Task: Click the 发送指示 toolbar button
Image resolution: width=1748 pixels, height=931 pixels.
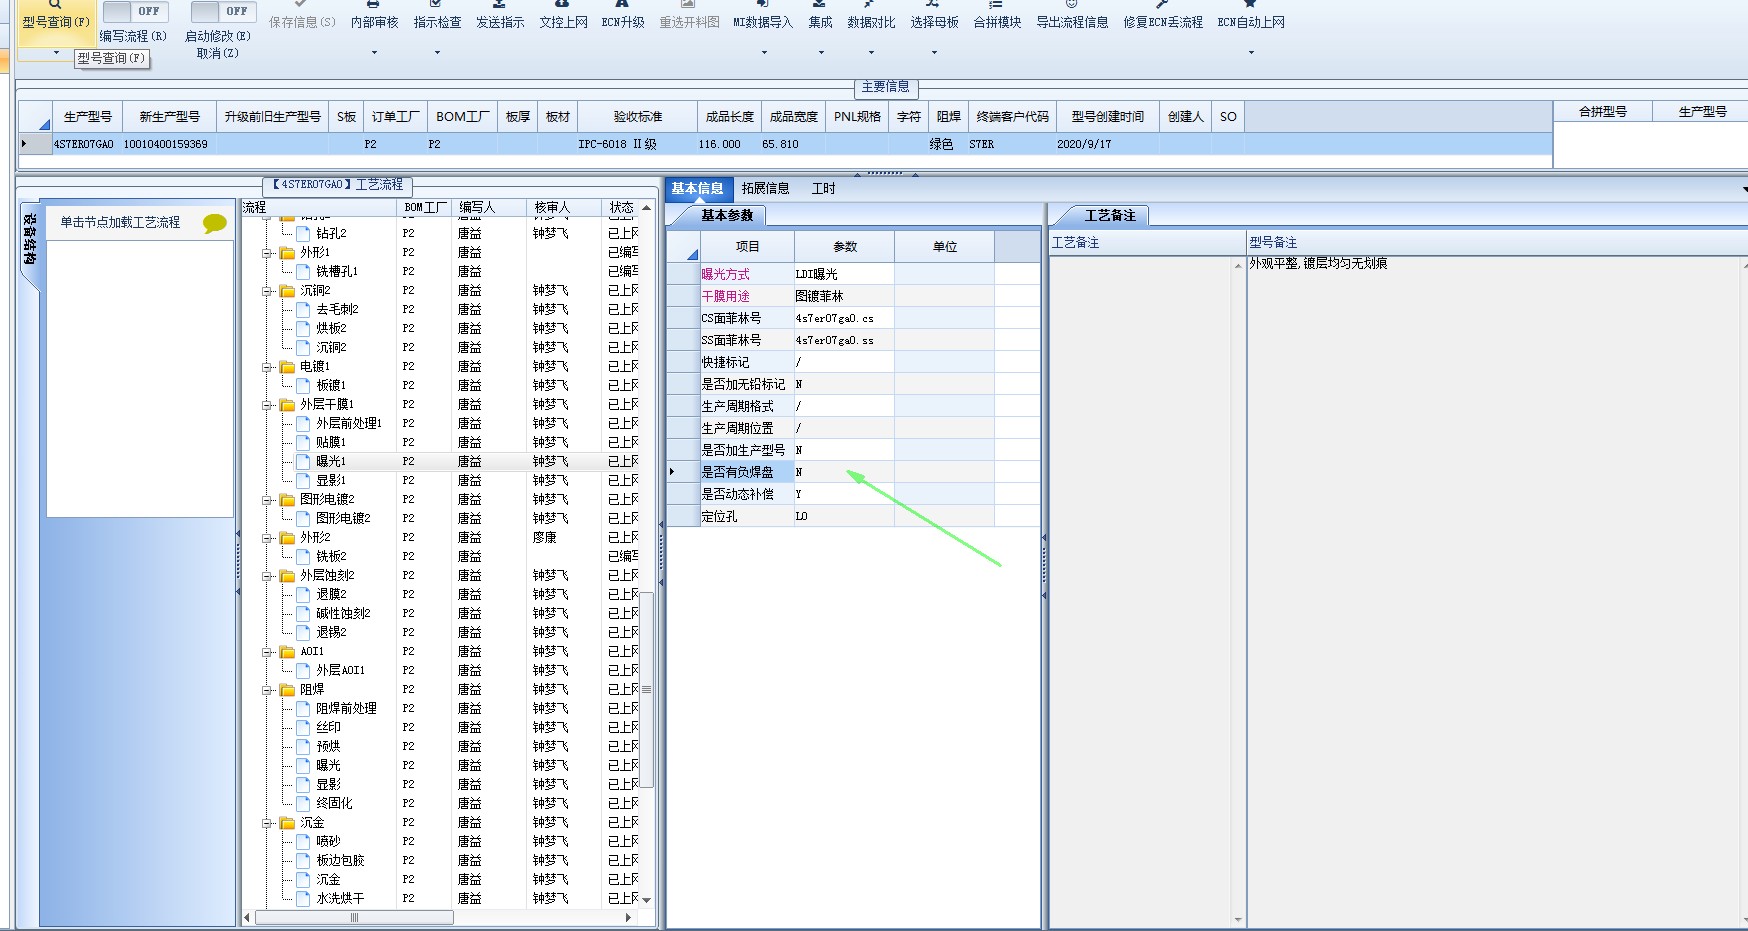Action: tap(500, 17)
